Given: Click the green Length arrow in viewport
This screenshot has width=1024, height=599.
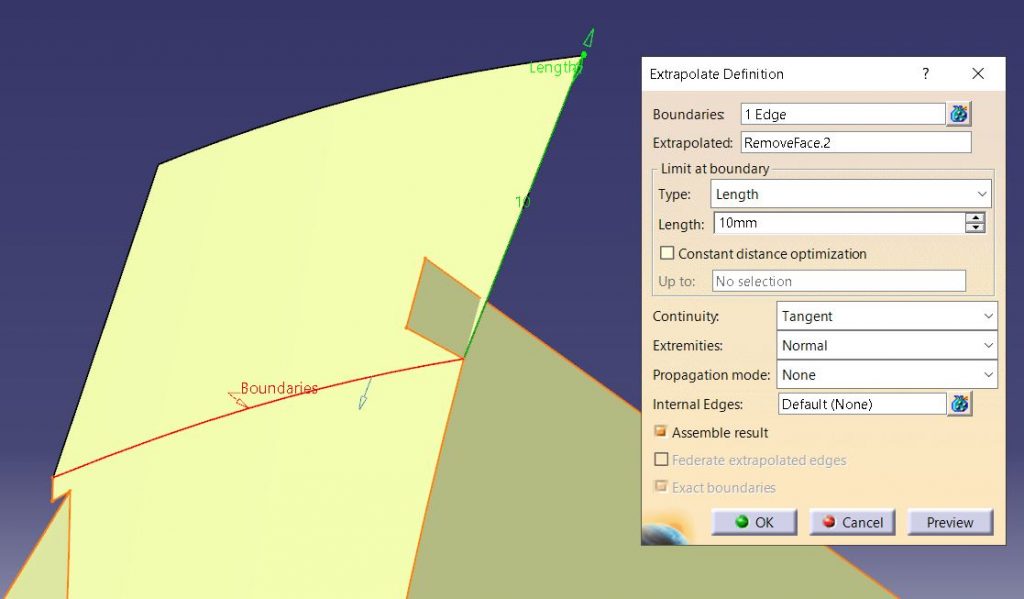Looking at the screenshot, I should click(x=586, y=37).
